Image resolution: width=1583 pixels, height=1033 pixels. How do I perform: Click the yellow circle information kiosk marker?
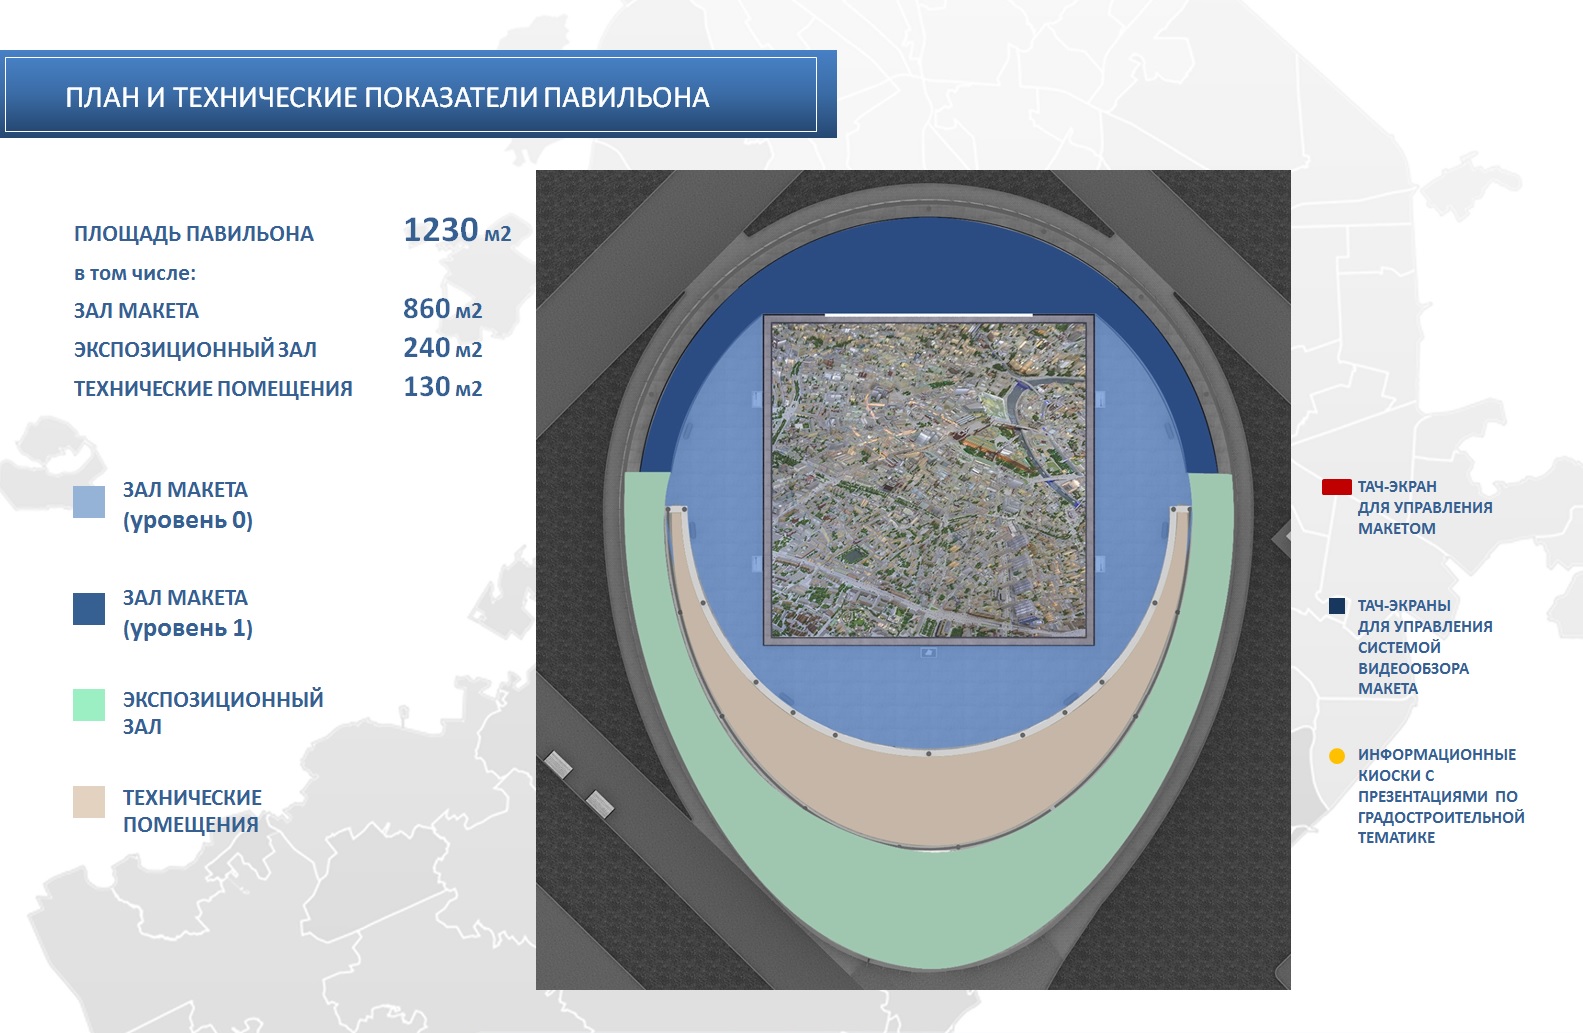1337,756
